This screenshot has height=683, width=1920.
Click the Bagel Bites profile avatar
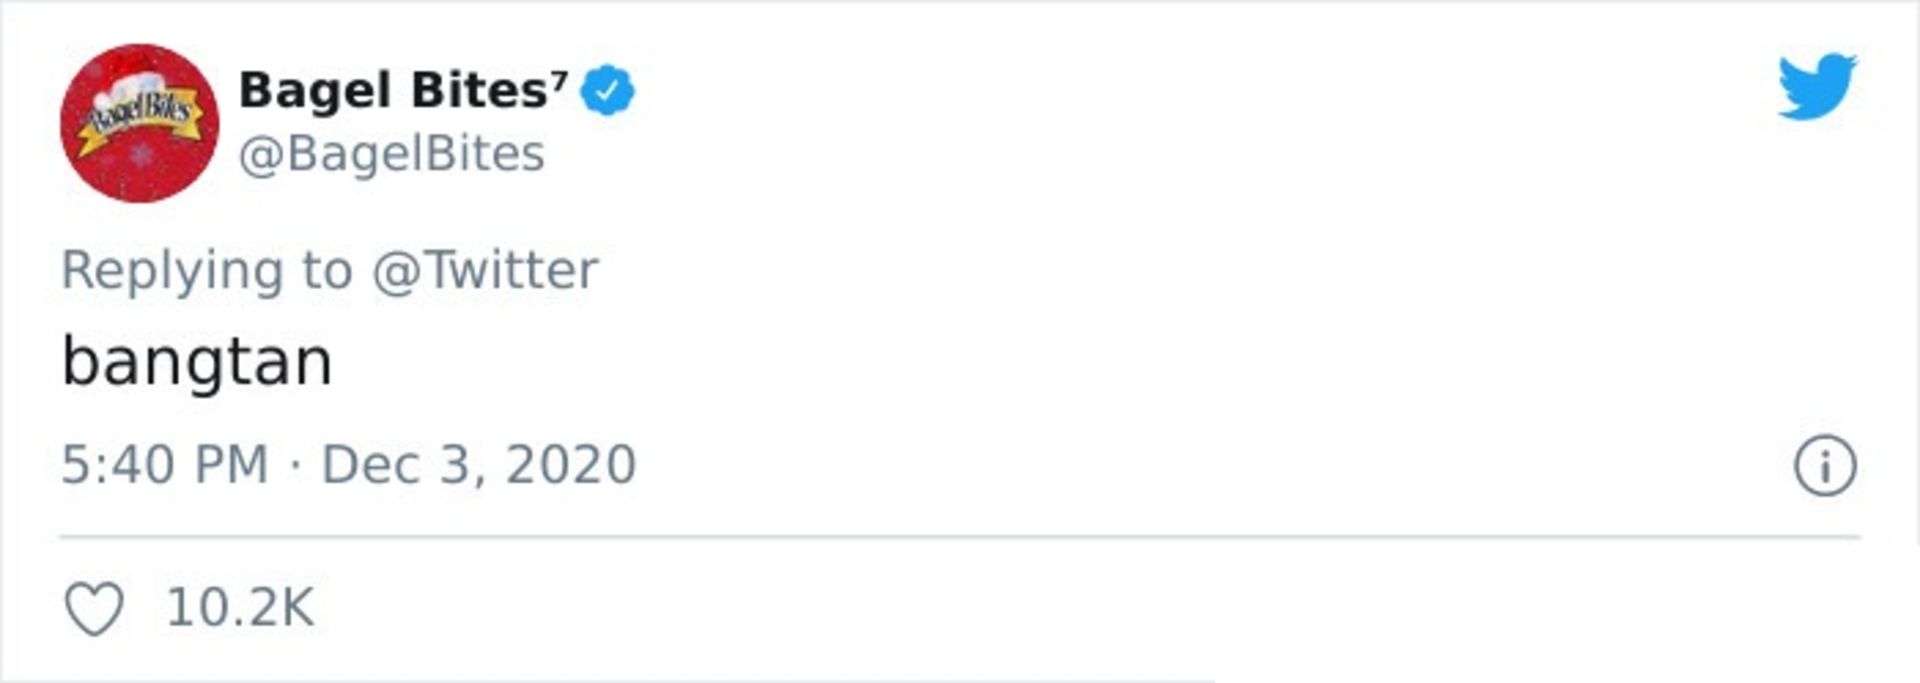[x=139, y=123]
